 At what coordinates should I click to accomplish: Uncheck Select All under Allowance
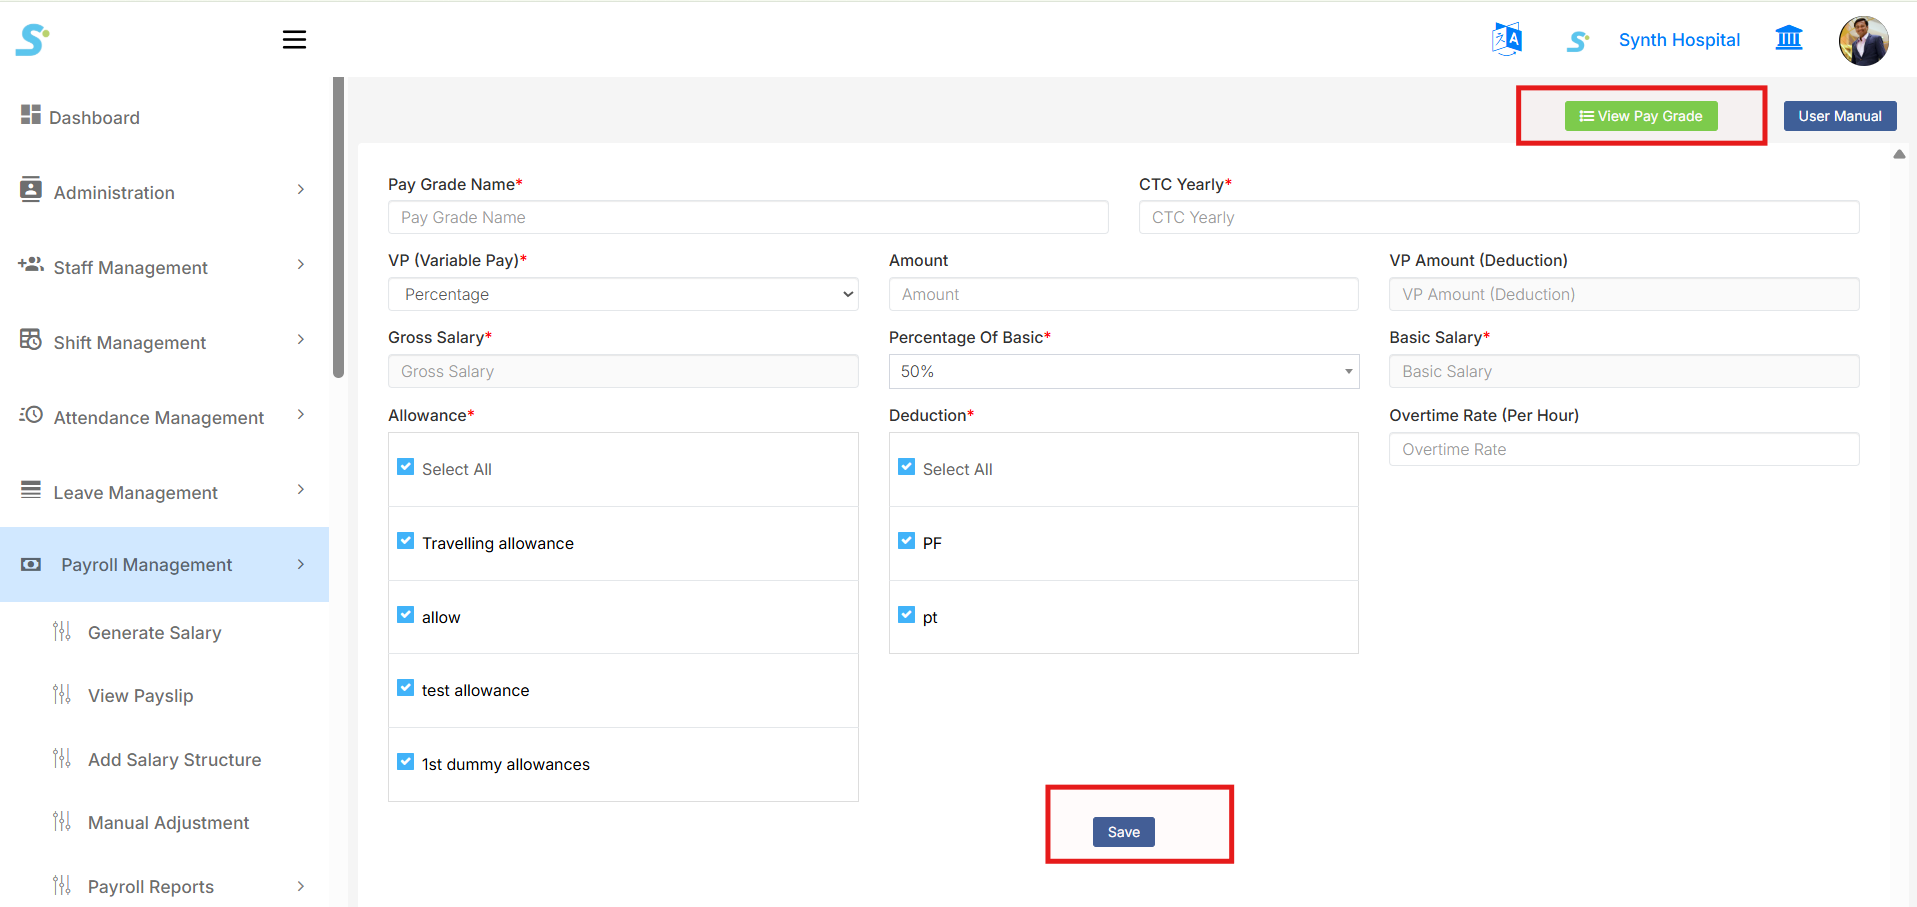click(405, 467)
